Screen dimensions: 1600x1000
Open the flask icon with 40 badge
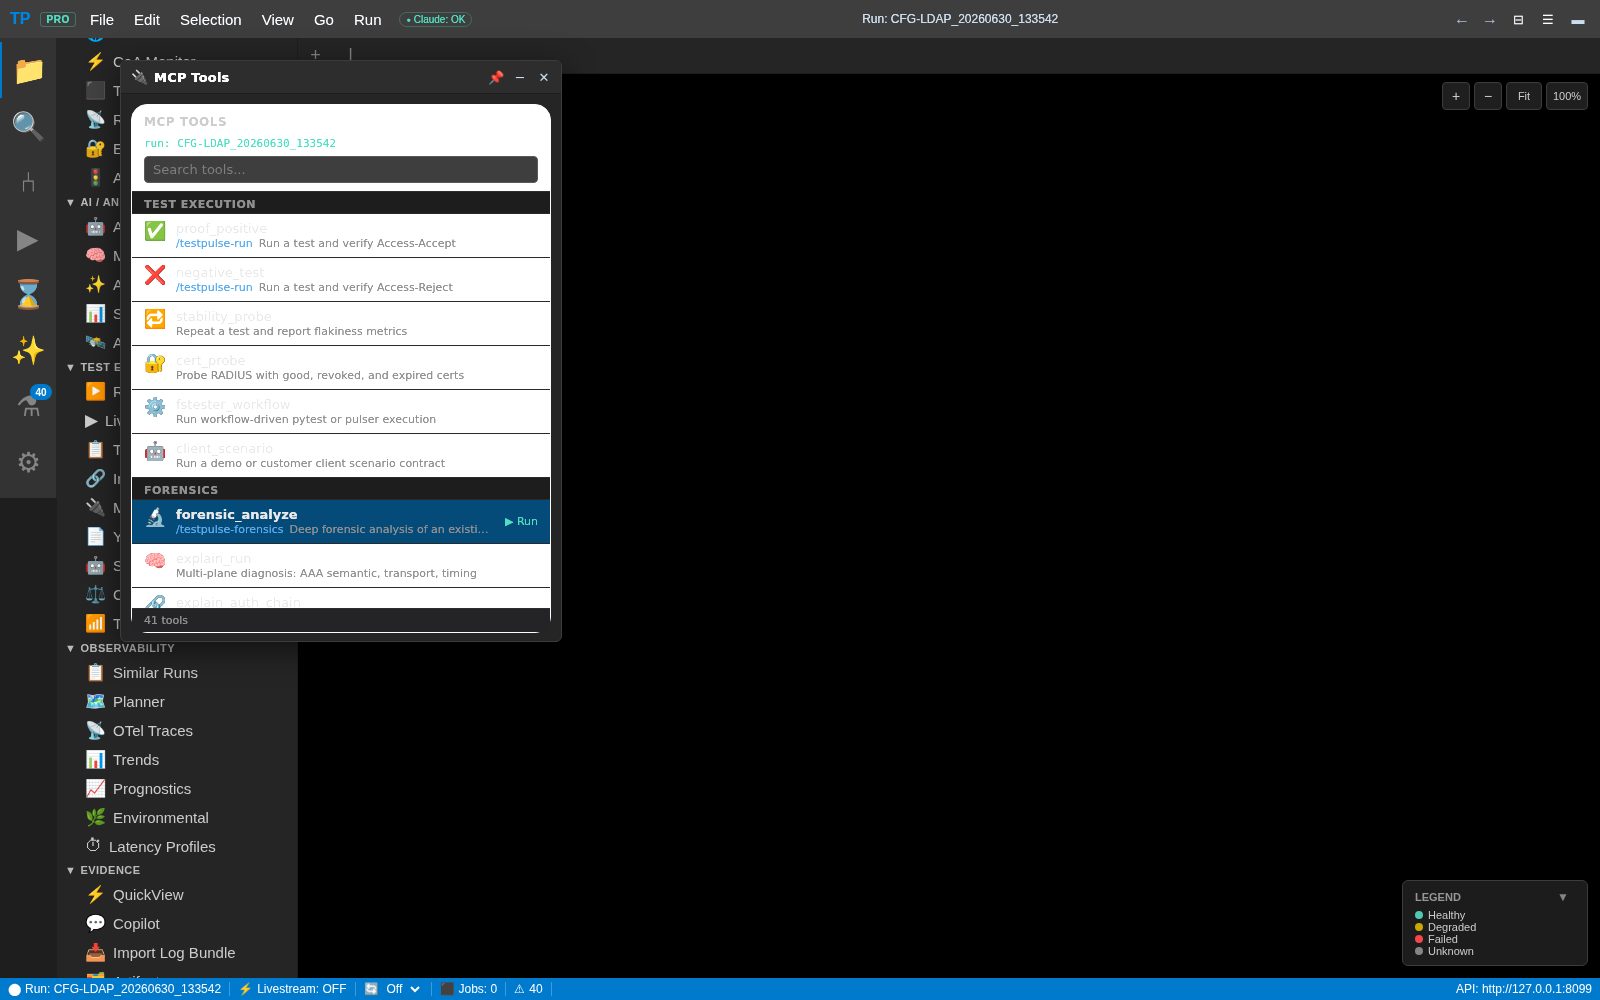pyautogui.click(x=30, y=404)
